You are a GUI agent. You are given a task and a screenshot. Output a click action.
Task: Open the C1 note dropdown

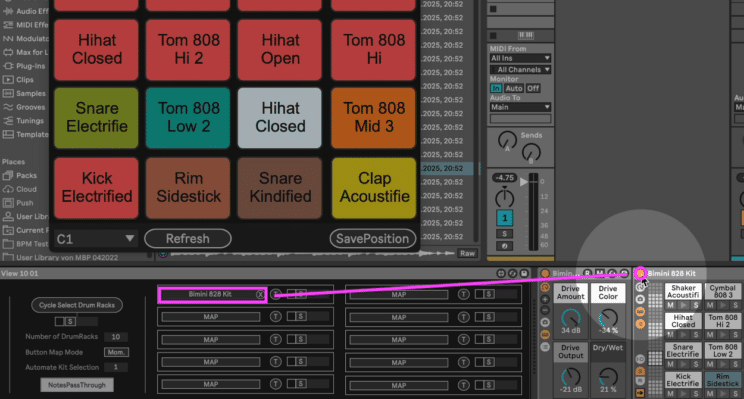pos(95,239)
